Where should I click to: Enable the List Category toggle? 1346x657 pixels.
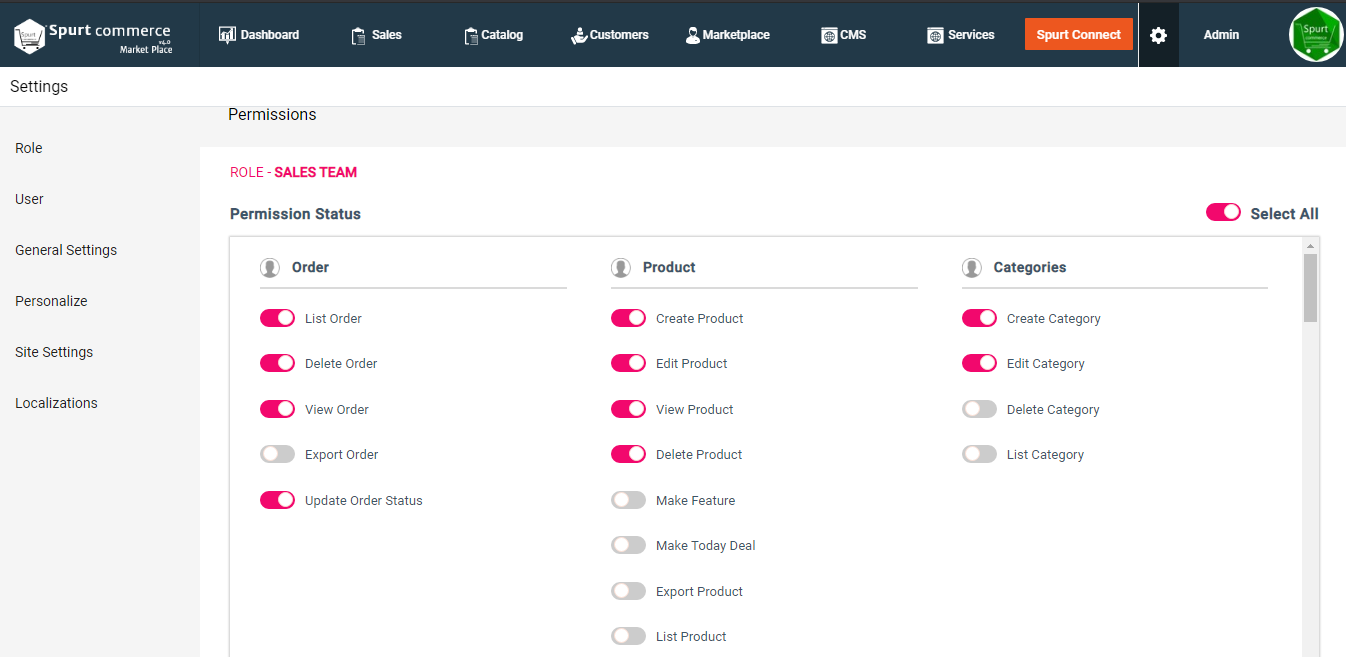(x=979, y=454)
